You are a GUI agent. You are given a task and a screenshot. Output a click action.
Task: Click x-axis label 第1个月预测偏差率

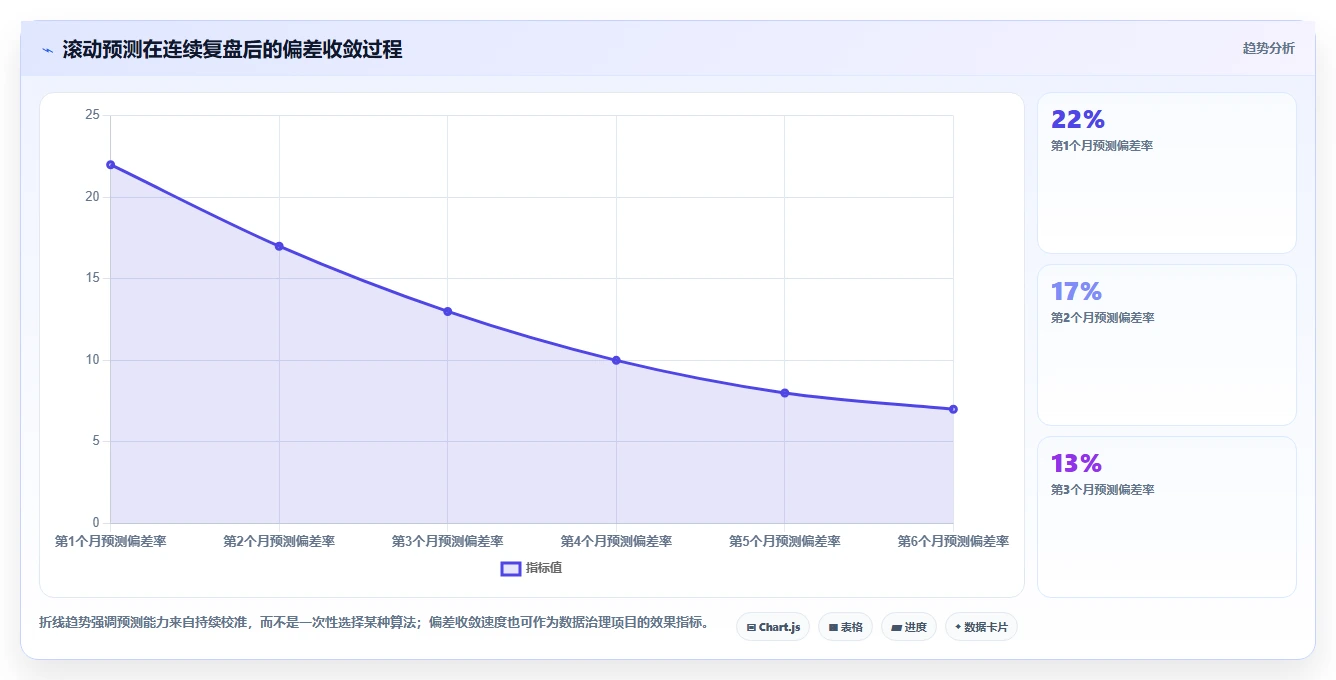point(110,541)
